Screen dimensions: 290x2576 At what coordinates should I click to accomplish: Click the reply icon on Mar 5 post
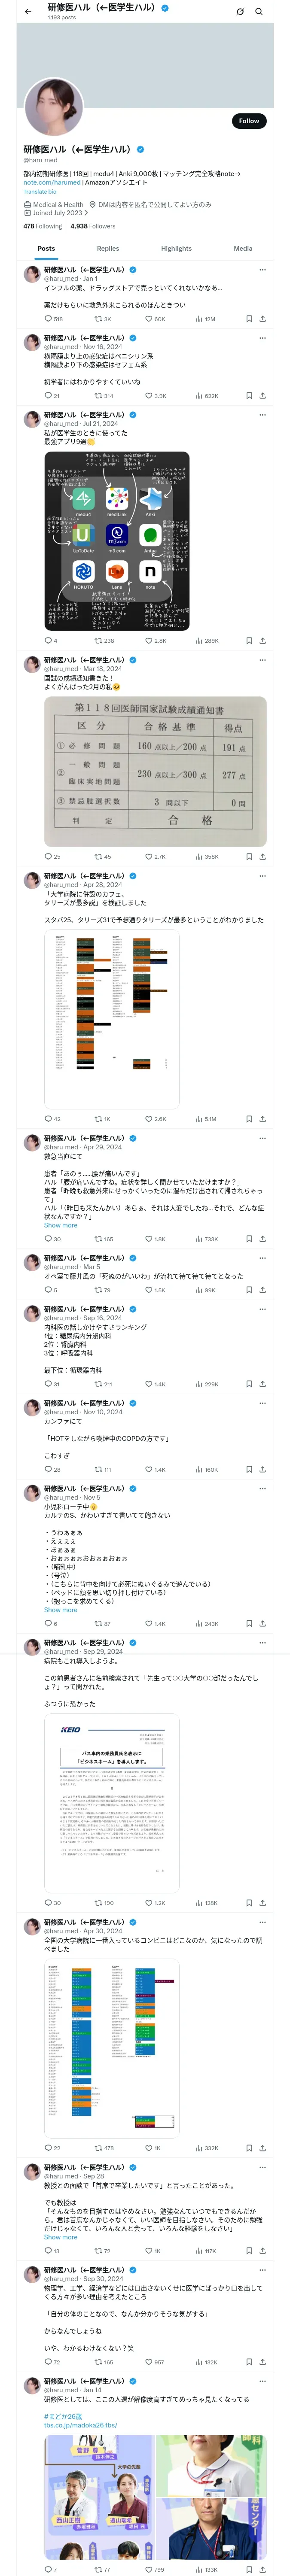point(48,1290)
